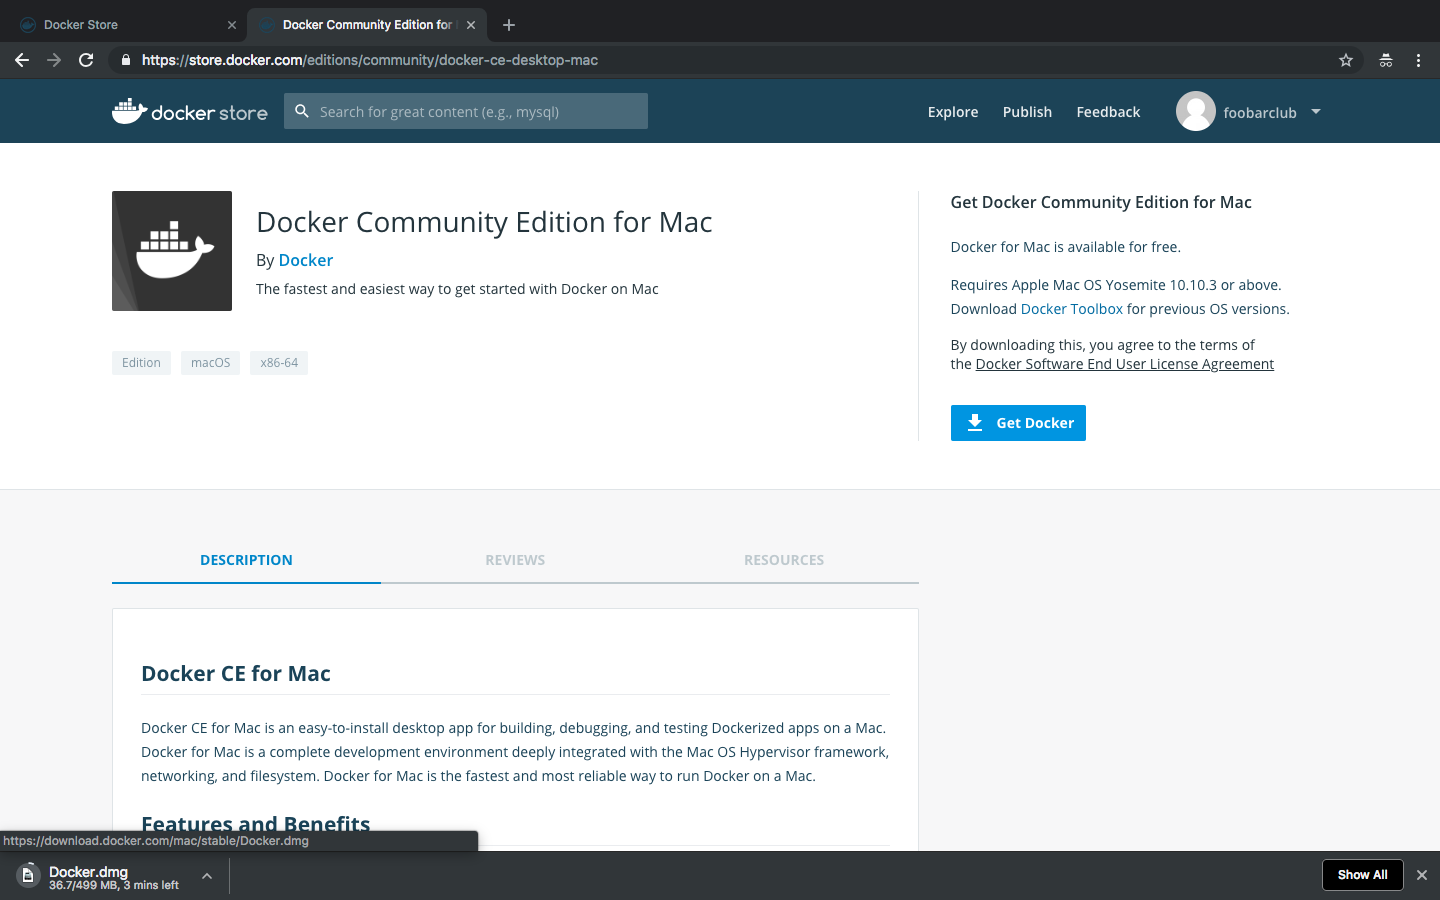Click Show All downloads button
This screenshot has height=900, width=1440.
[1363, 875]
